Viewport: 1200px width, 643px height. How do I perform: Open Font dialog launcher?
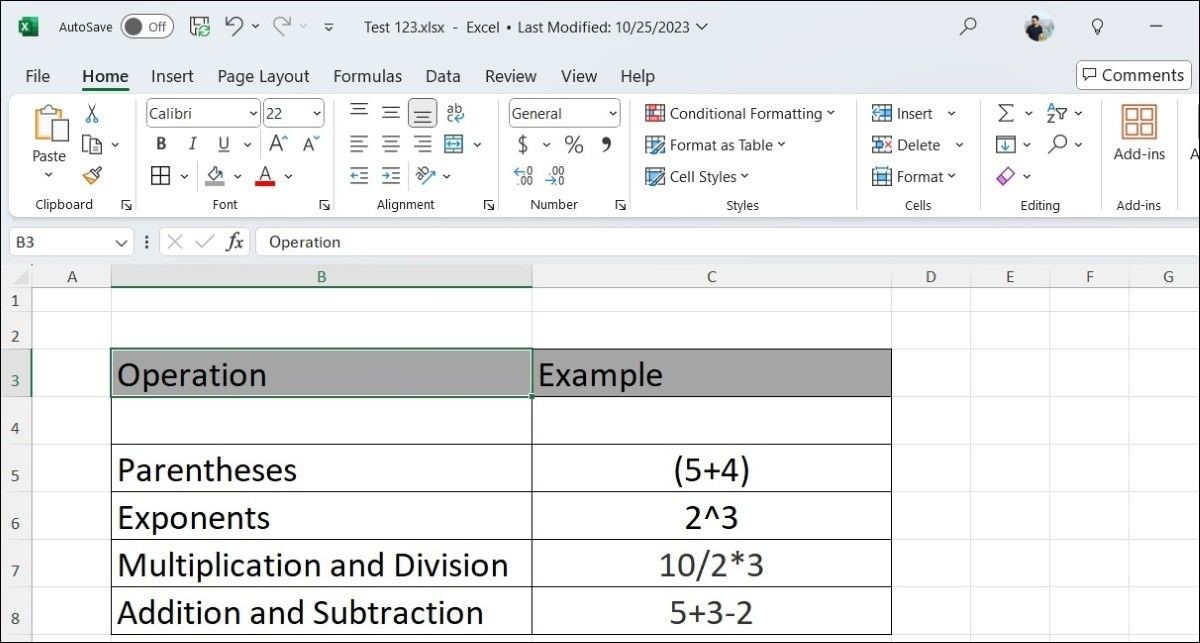[325, 204]
